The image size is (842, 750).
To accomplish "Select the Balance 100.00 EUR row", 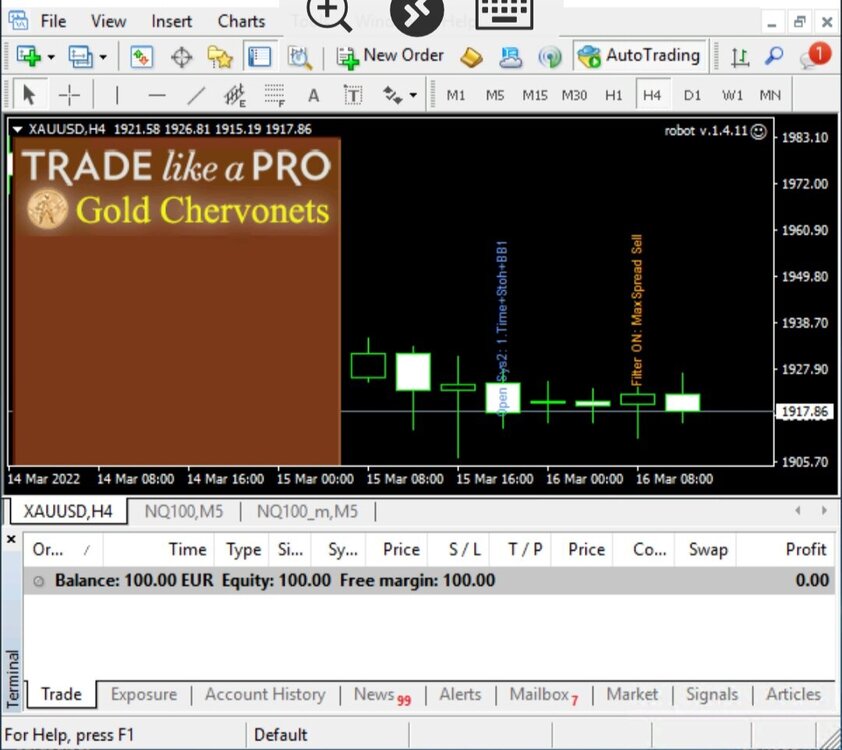I will click(429, 580).
